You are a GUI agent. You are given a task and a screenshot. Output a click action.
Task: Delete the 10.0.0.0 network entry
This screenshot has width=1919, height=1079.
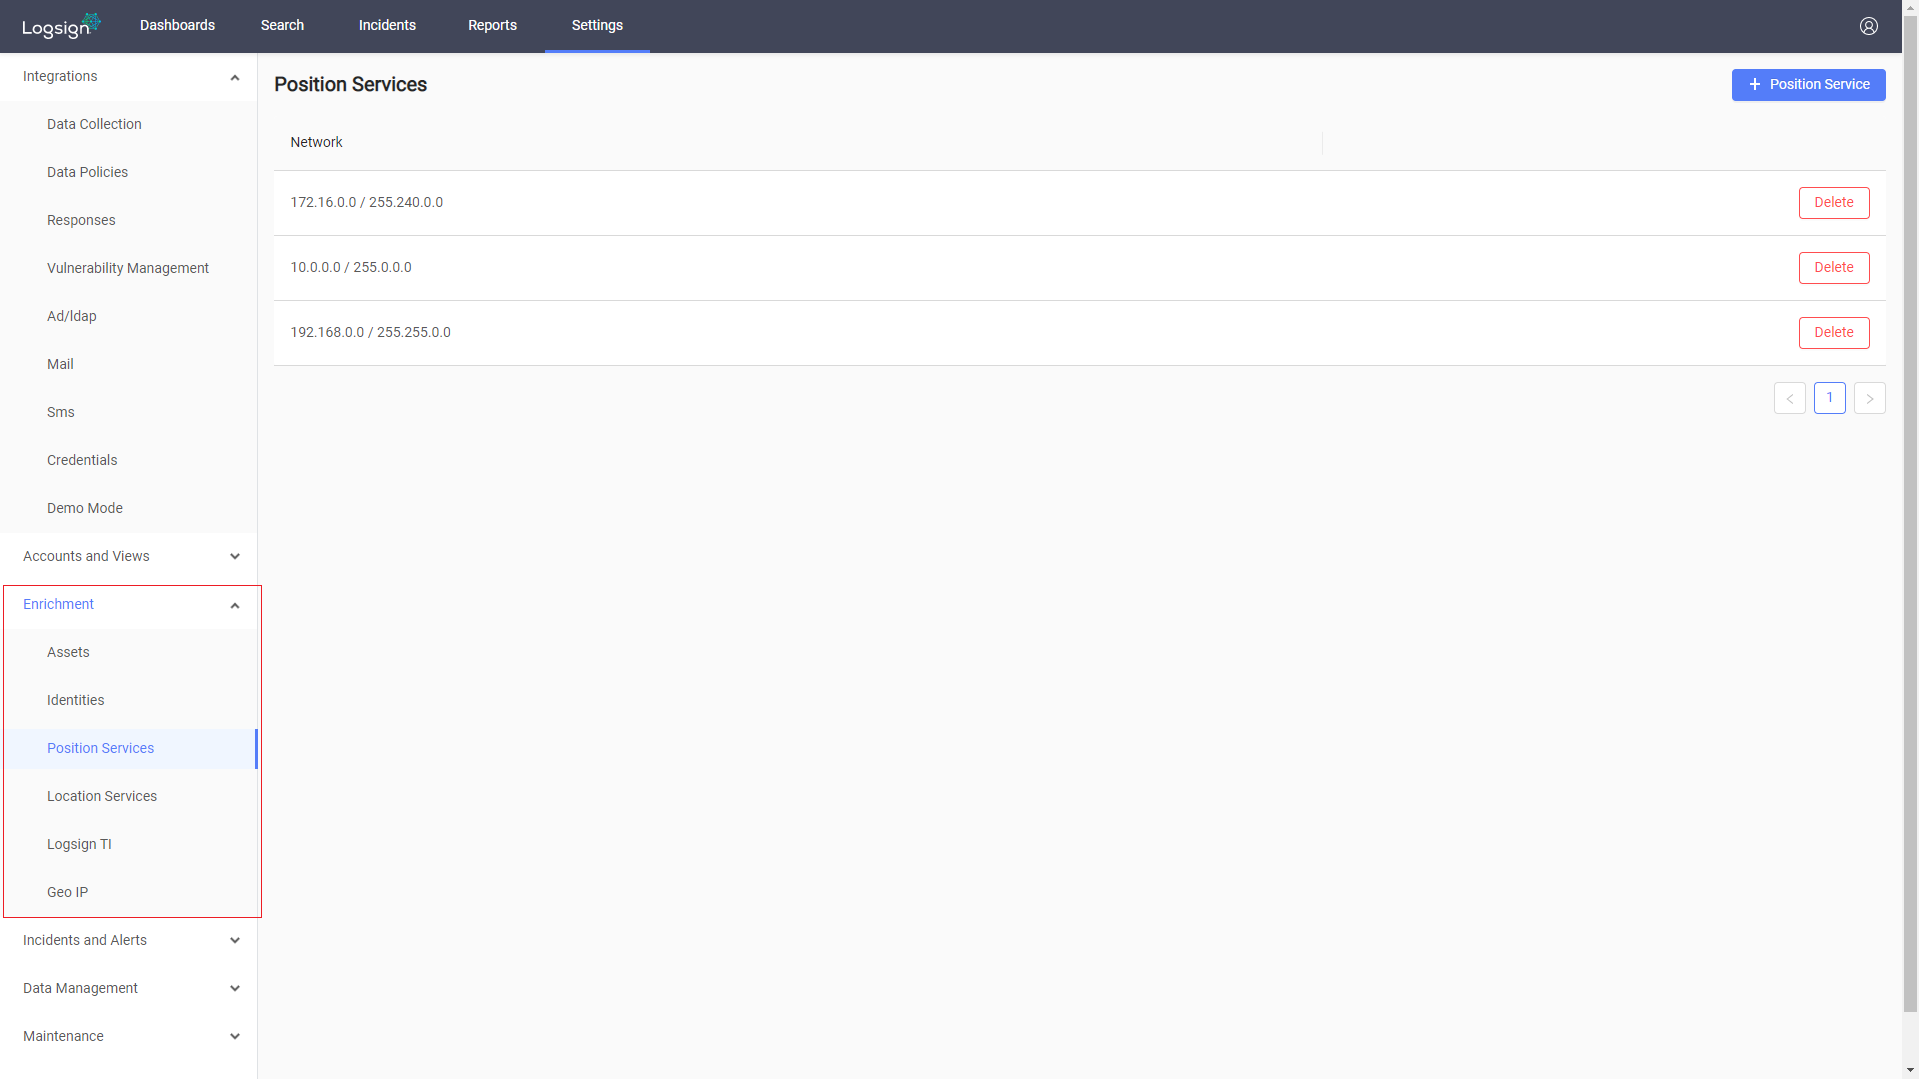(x=1833, y=268)
